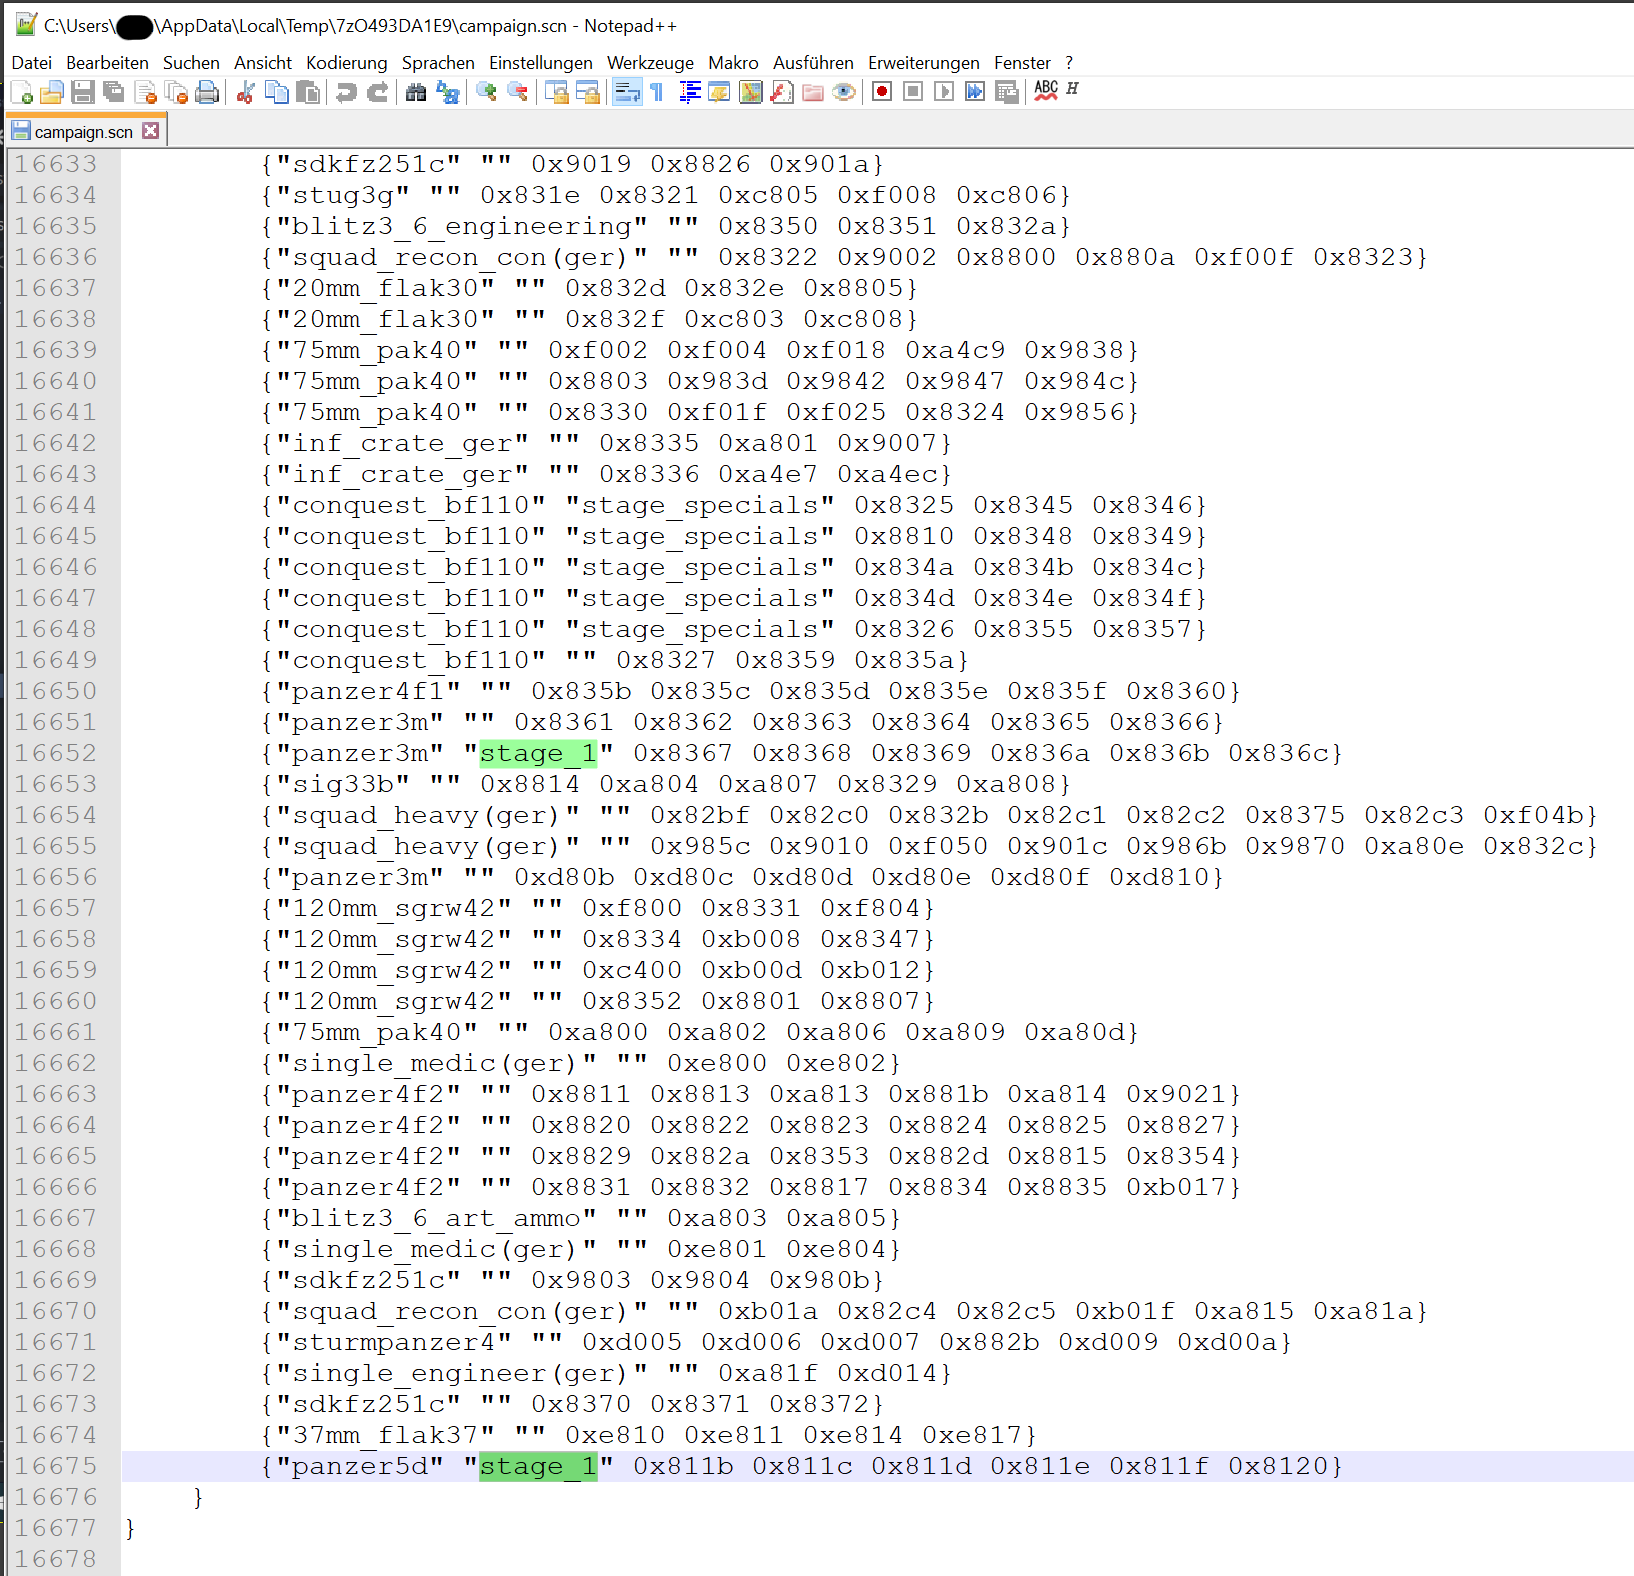Screen dimensions: 1634x1576
Task: Toggle synchronized horizontal scrolling
Action: pos(588,93)
